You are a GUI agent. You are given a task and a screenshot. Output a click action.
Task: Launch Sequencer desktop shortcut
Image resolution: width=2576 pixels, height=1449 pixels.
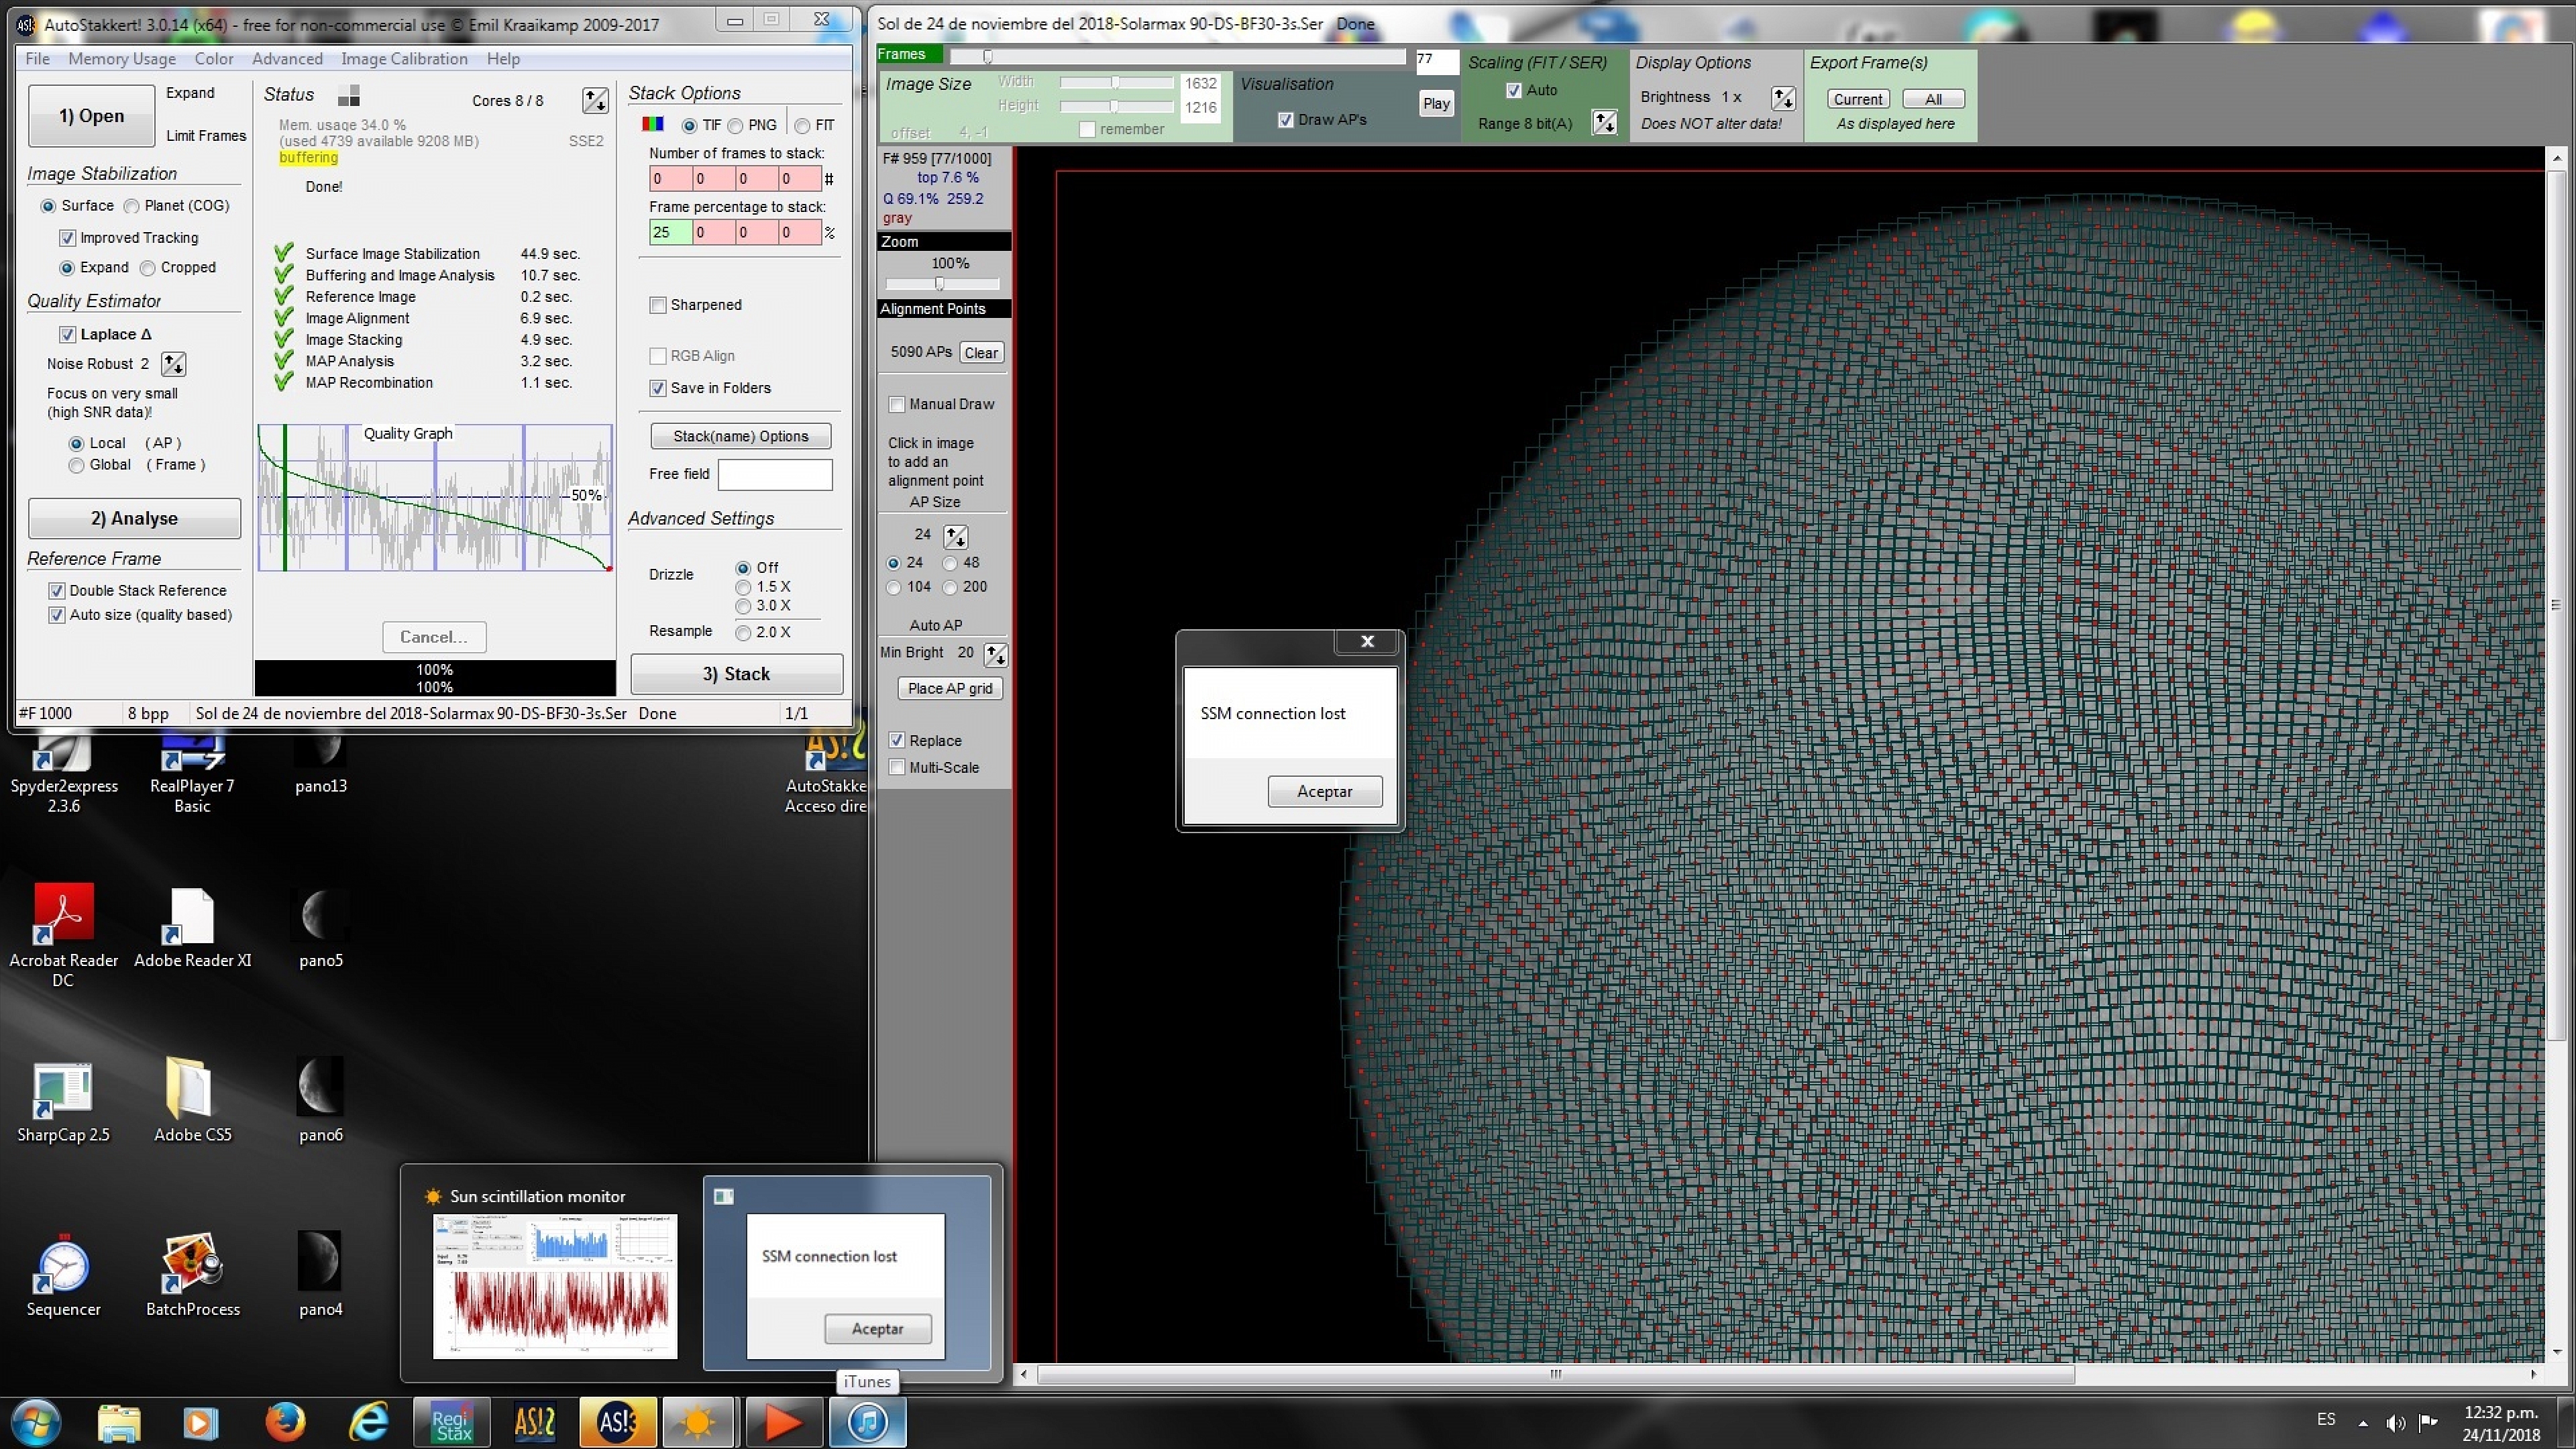[63, 1276]
